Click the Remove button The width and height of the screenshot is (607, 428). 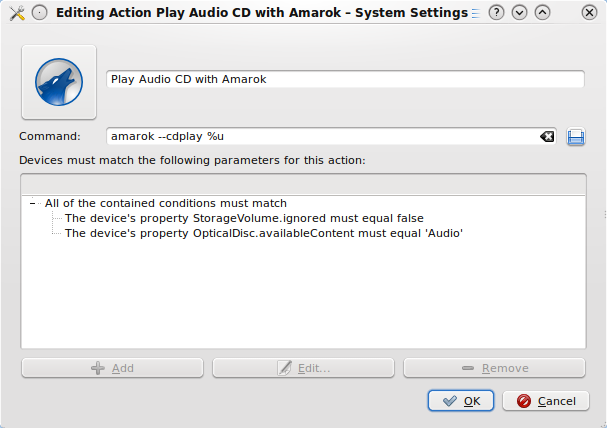point(494,368)
